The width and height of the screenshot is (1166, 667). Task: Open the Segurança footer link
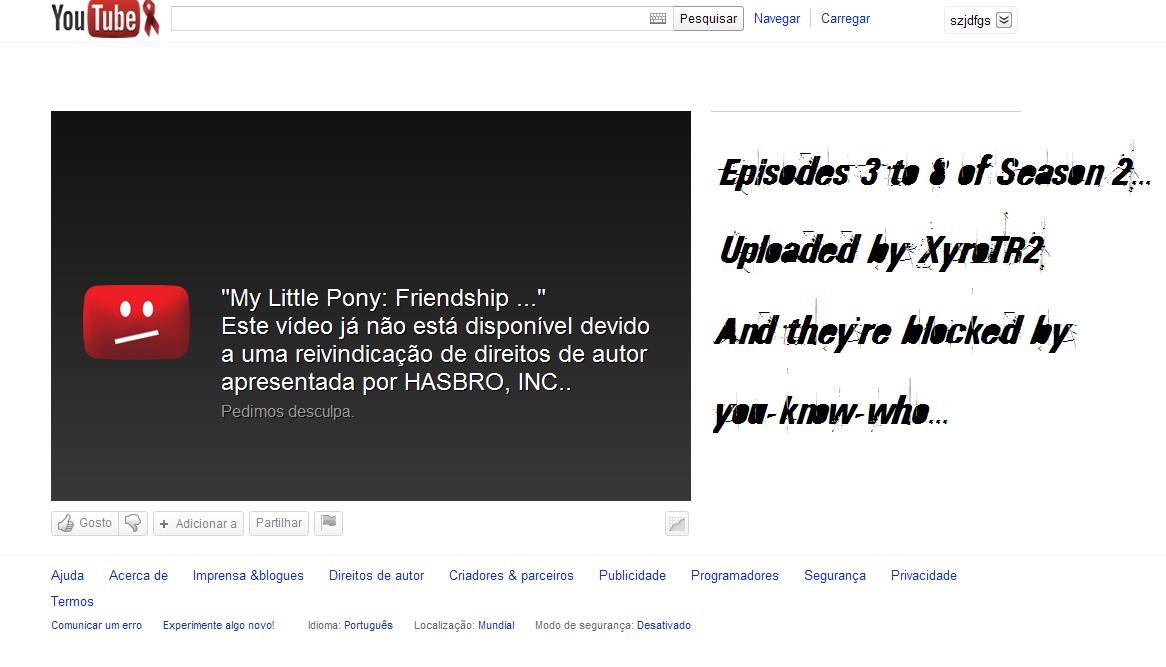(x=834, y=576)
